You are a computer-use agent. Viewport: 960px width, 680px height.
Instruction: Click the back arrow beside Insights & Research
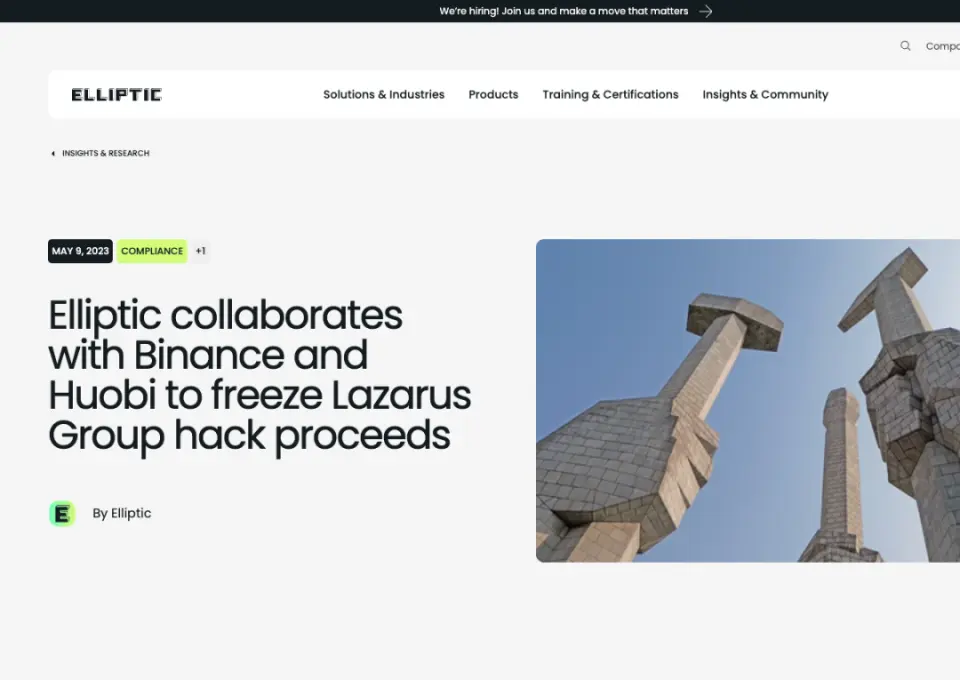(x=53, y=153)
